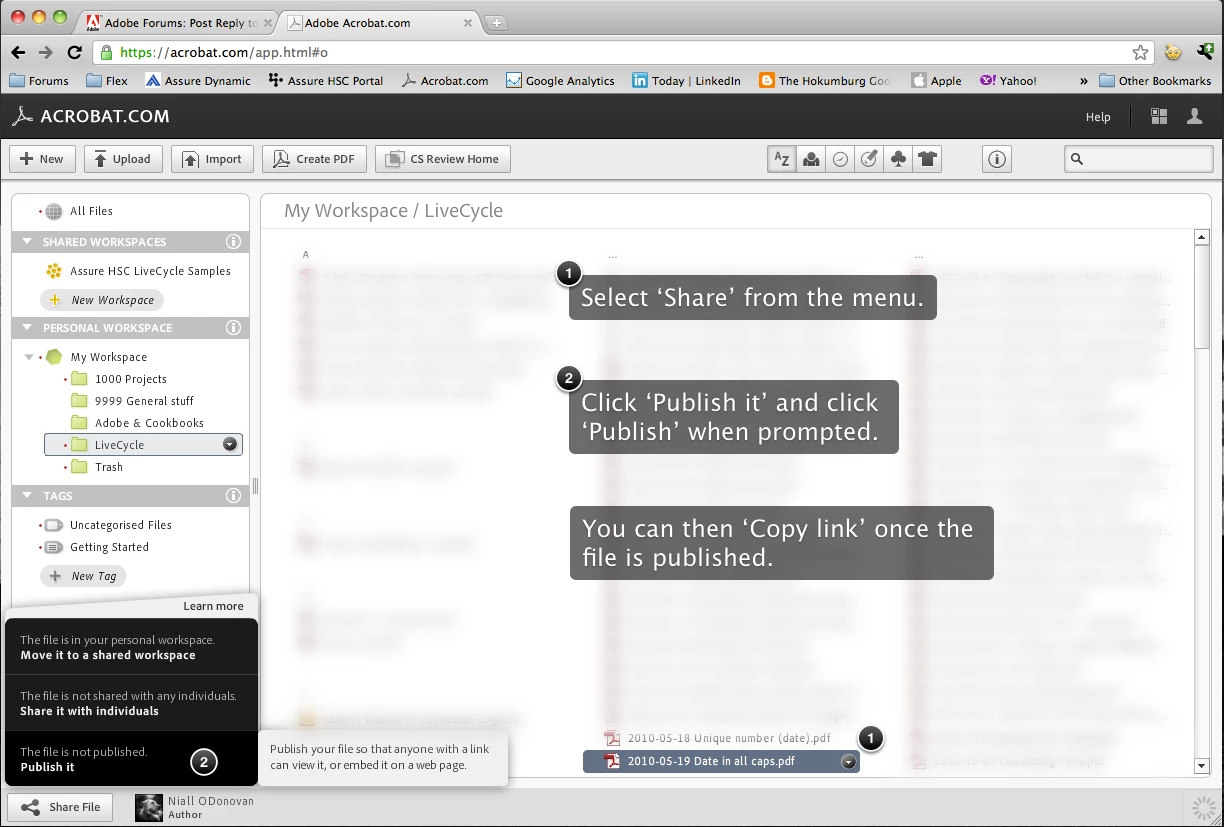The width and height of the screenshot is (1224, 827).
Task: Sort by last edited using the pencil icon
Action: [x=869, y=159]
